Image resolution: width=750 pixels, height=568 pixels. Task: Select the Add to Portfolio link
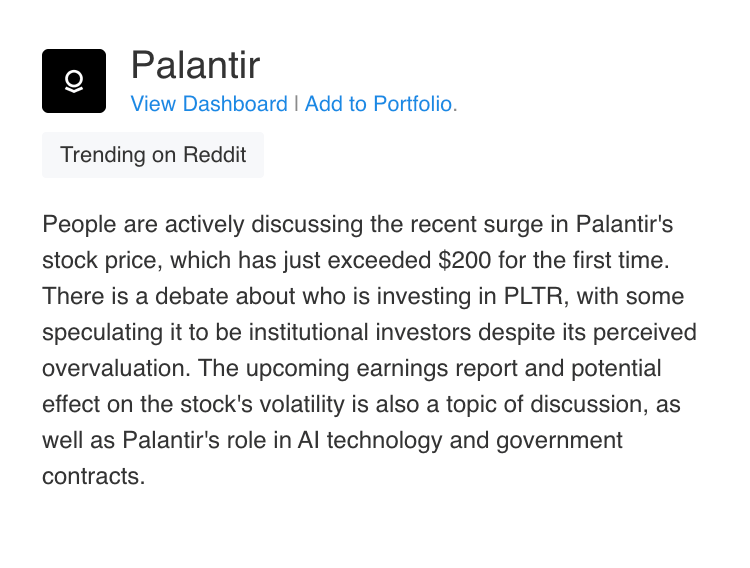click(x=381, y=104)
